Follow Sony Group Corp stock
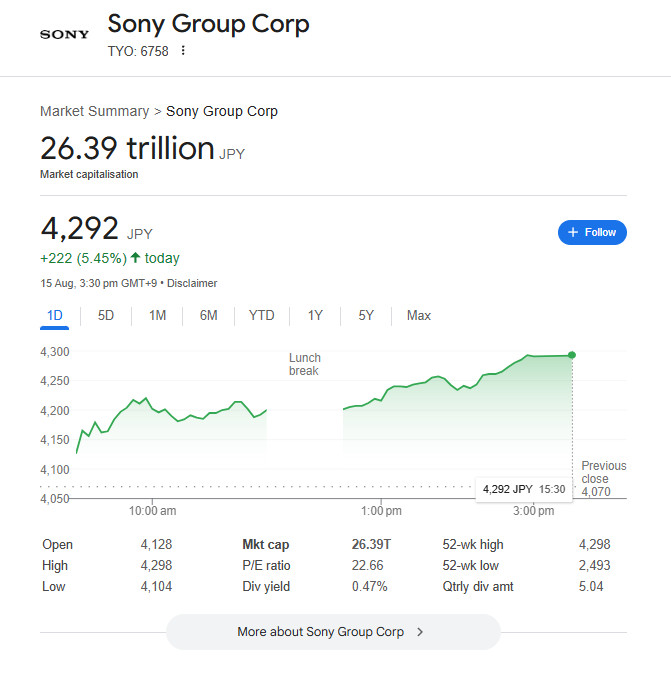This screenshot has height=674, width=671. coord(592,232)
